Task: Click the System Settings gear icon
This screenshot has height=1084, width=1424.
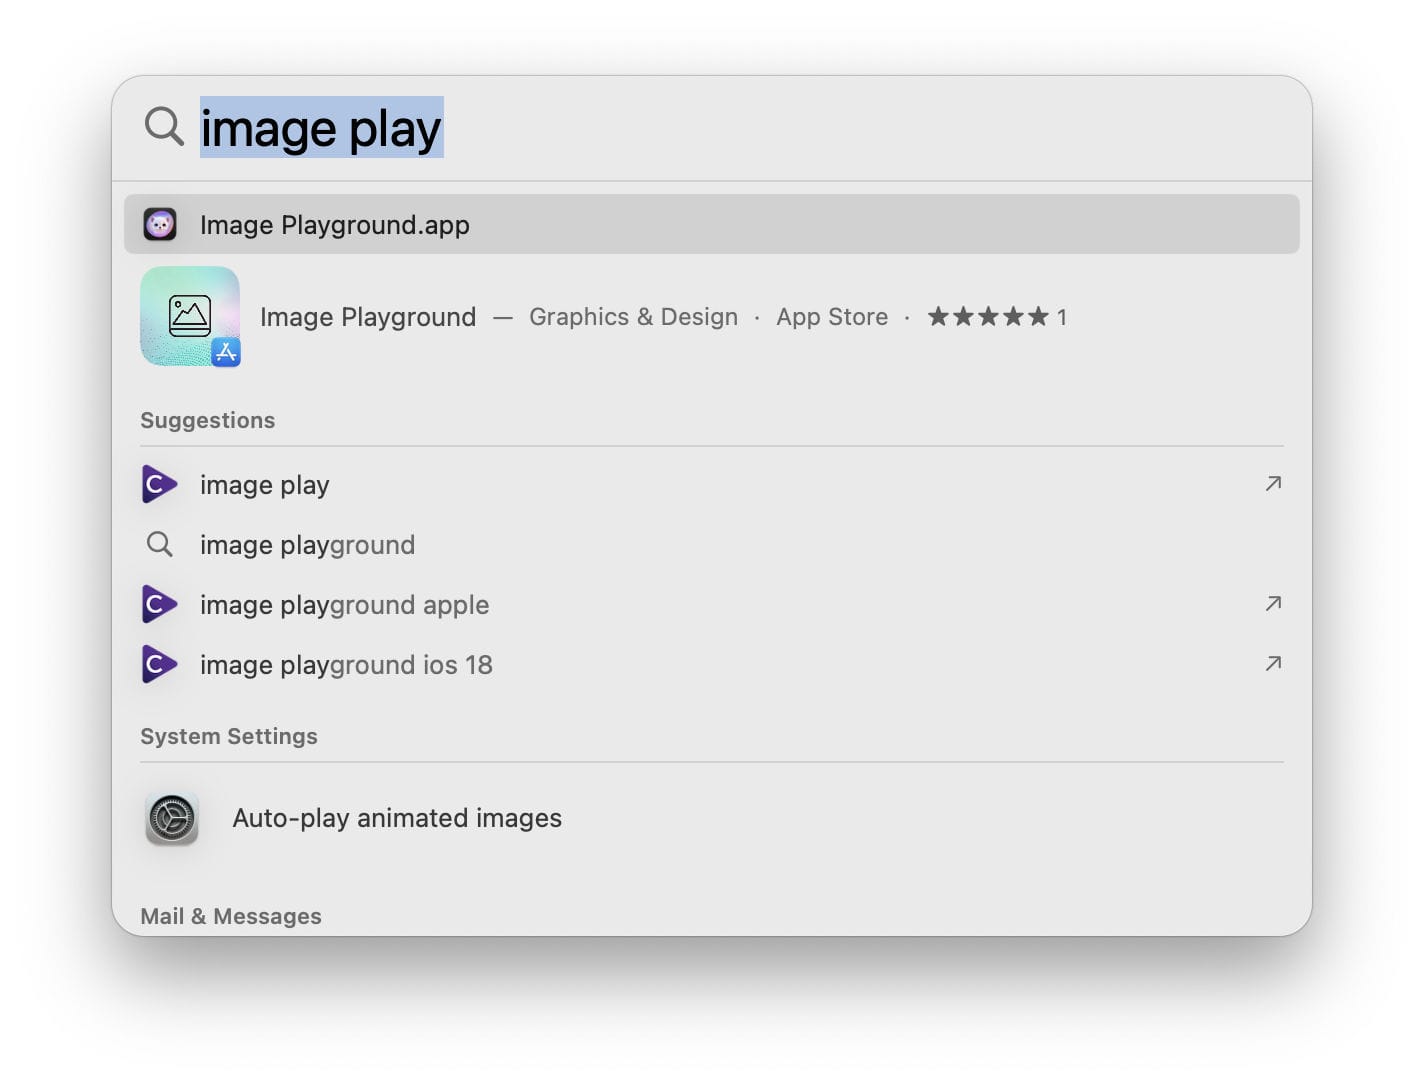Action: (x=172, y=819)
